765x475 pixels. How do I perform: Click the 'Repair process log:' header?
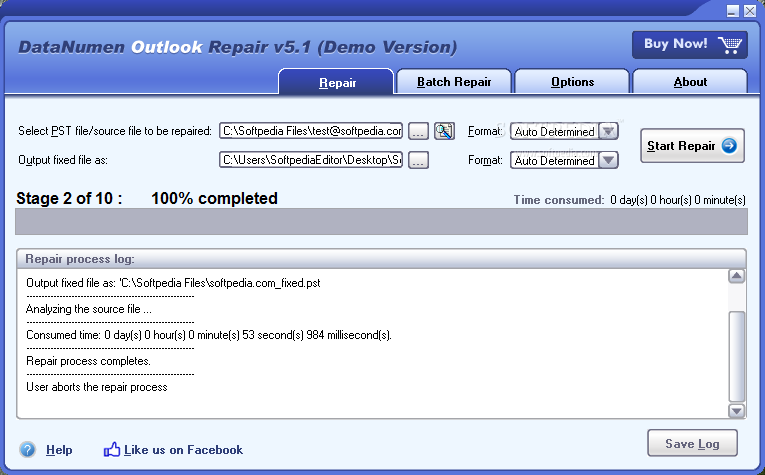click(80, 259)
